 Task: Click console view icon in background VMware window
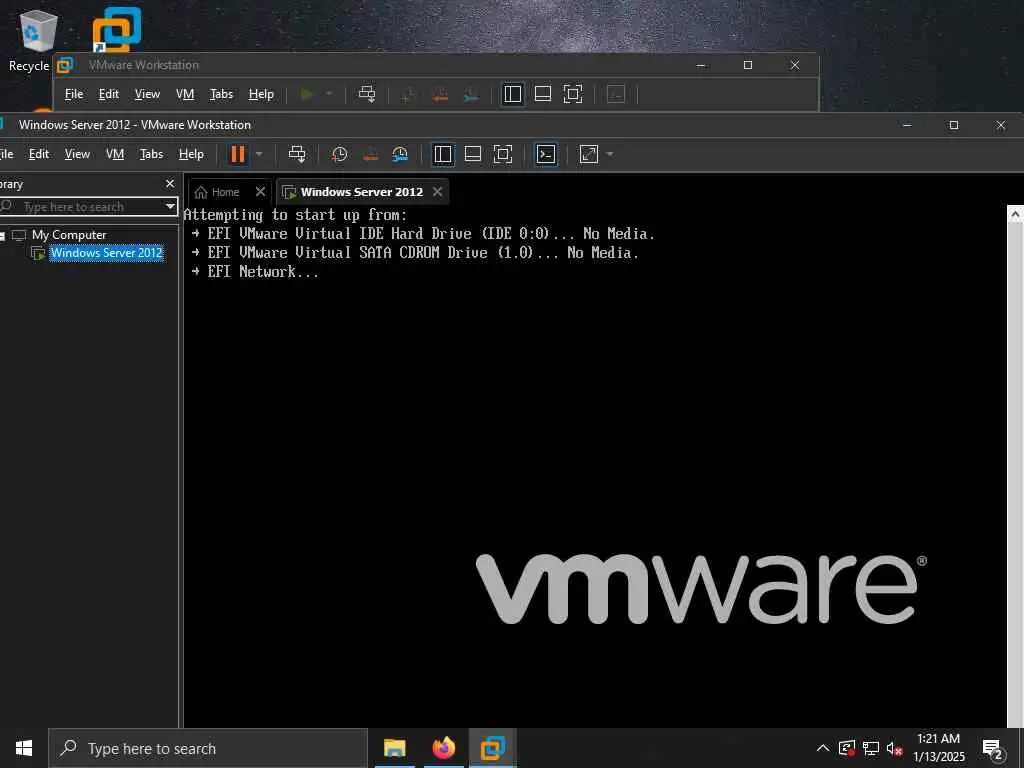click(616, 94)
